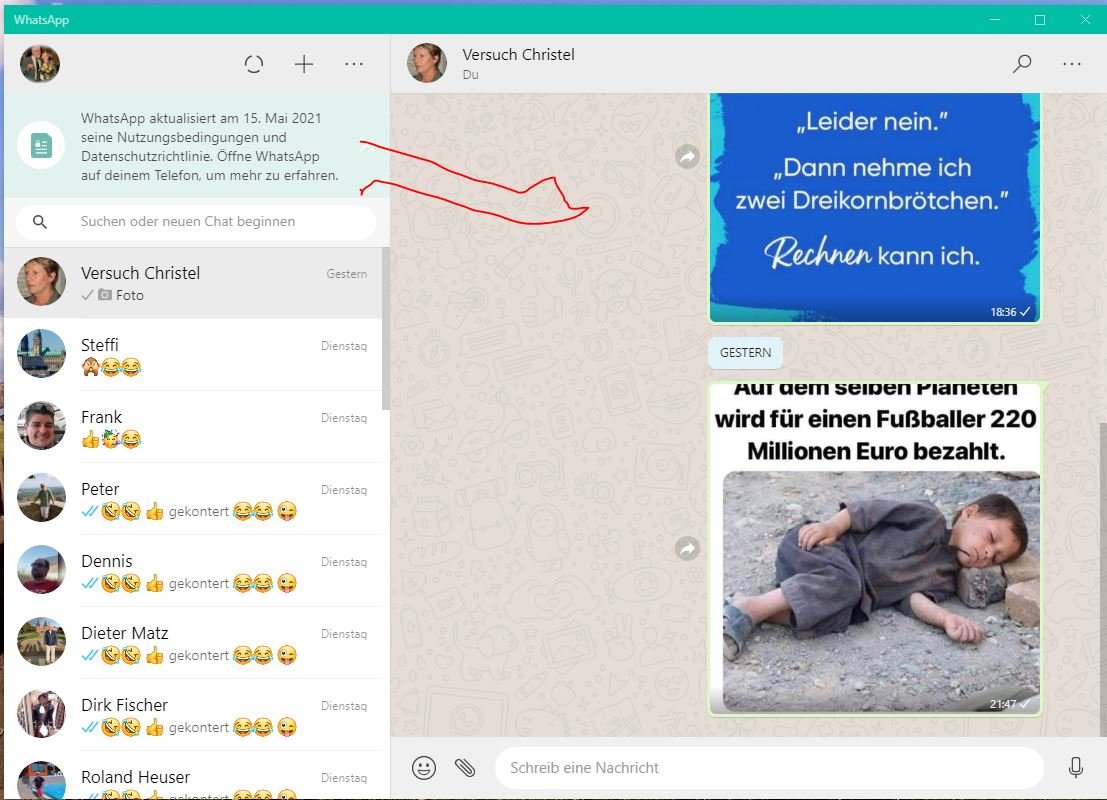The image size is (1107, 800).
Task: Click the 'Gestern' timestamp on Versuch Christel
Action: [x=347, y=274]
